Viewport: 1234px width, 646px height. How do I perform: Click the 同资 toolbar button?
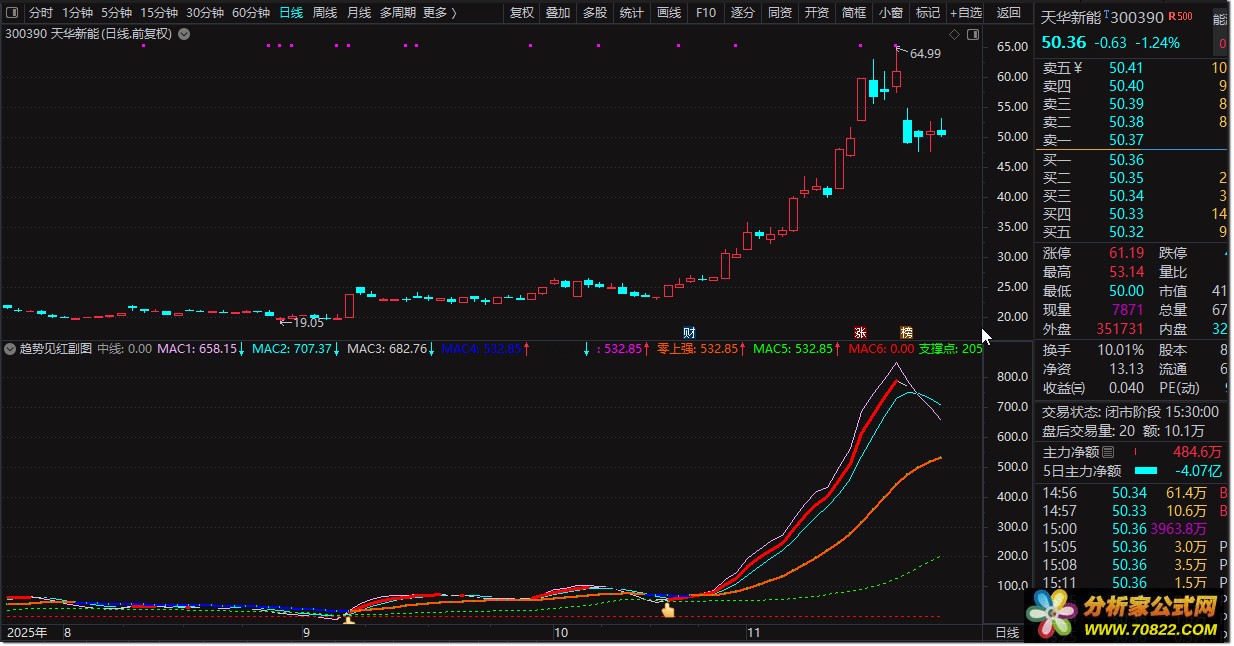(x=780, y=13)
